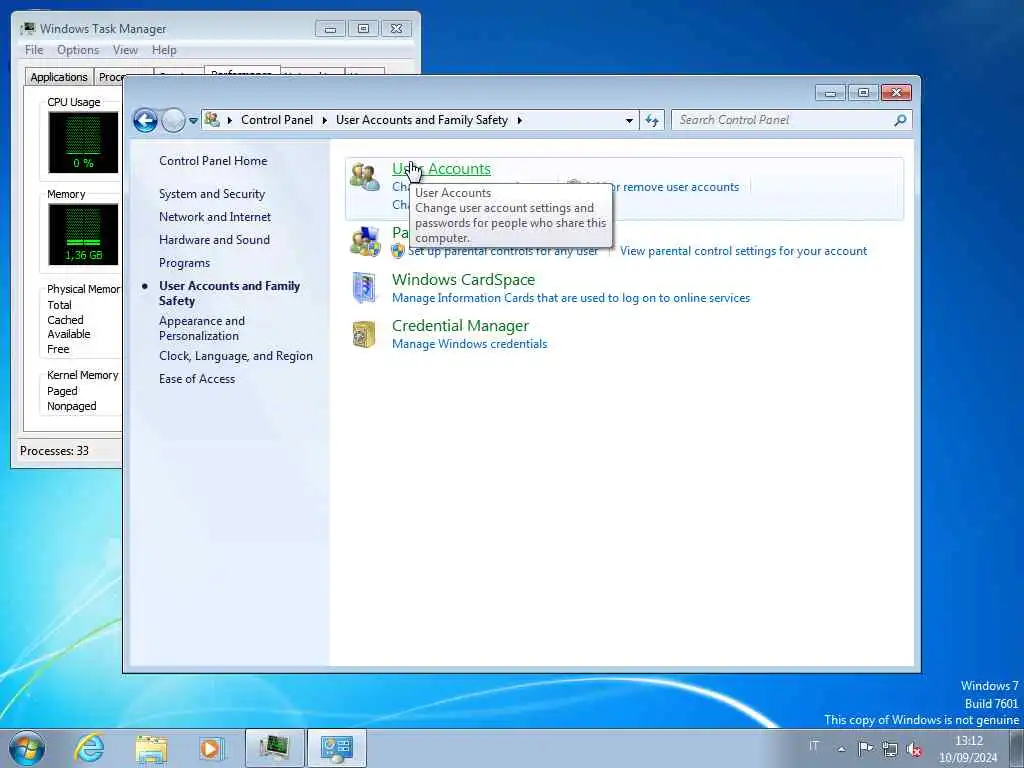Click the Forward arrow button in Control Panel

click(173, 120)
